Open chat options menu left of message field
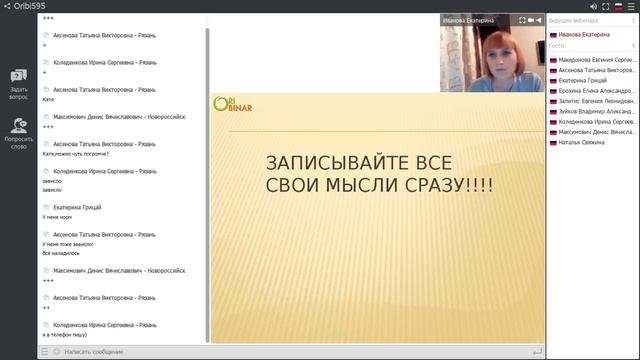The image size is (640, 360). pyautogui.click(x=44, y=351)
